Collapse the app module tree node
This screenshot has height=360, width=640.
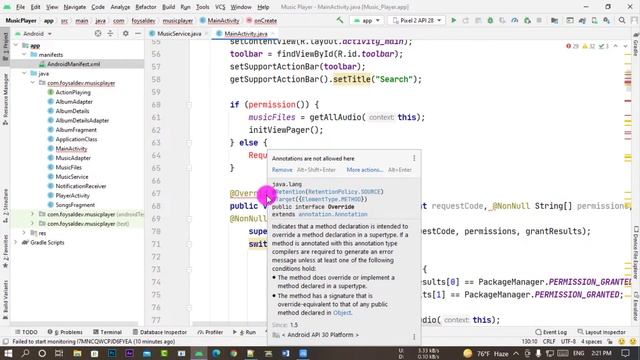[16, 45]
